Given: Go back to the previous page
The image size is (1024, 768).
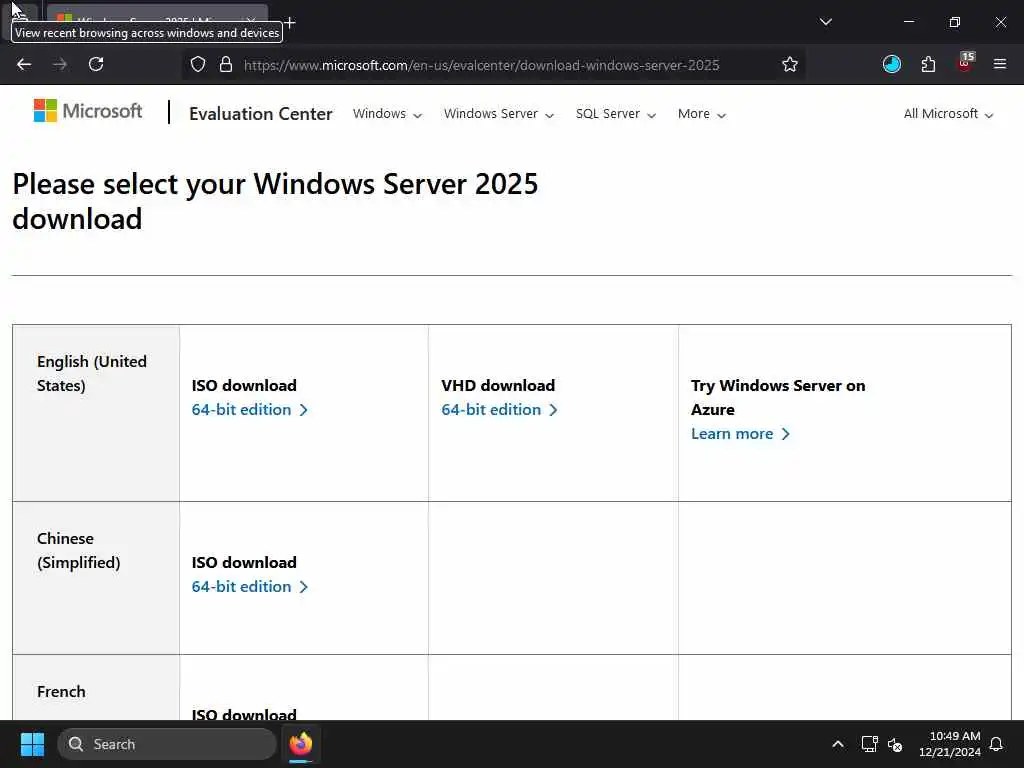Looking at the screenshot, I should click(24, 64).
